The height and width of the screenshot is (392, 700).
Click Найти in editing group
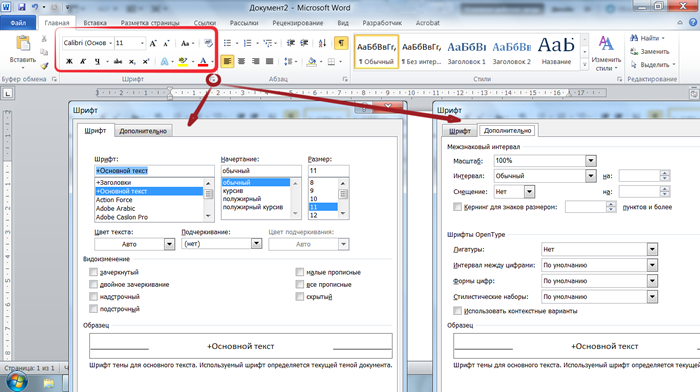tap(648, 38)
